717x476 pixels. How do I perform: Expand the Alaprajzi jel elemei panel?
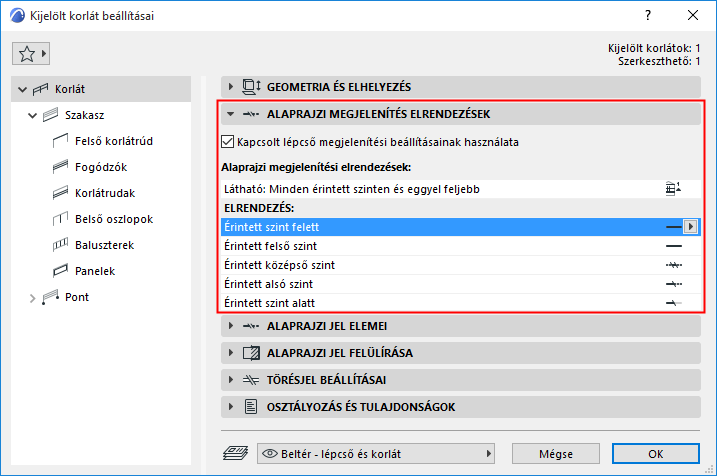230,326
